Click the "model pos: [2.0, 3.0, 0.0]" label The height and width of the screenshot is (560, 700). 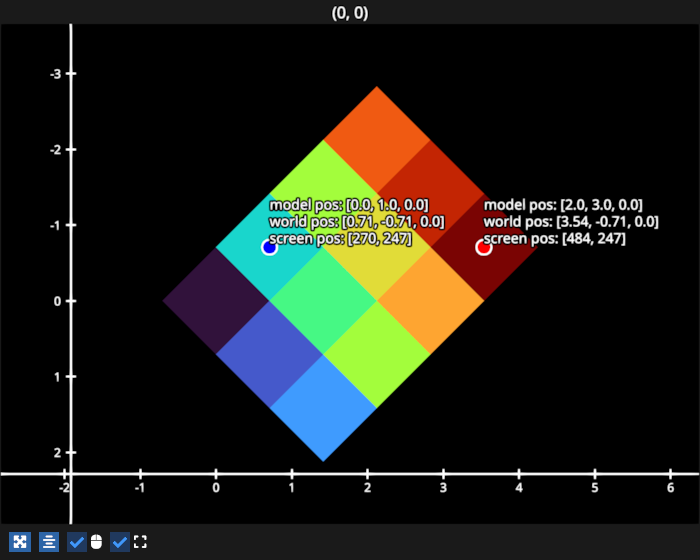pos(563,204)
